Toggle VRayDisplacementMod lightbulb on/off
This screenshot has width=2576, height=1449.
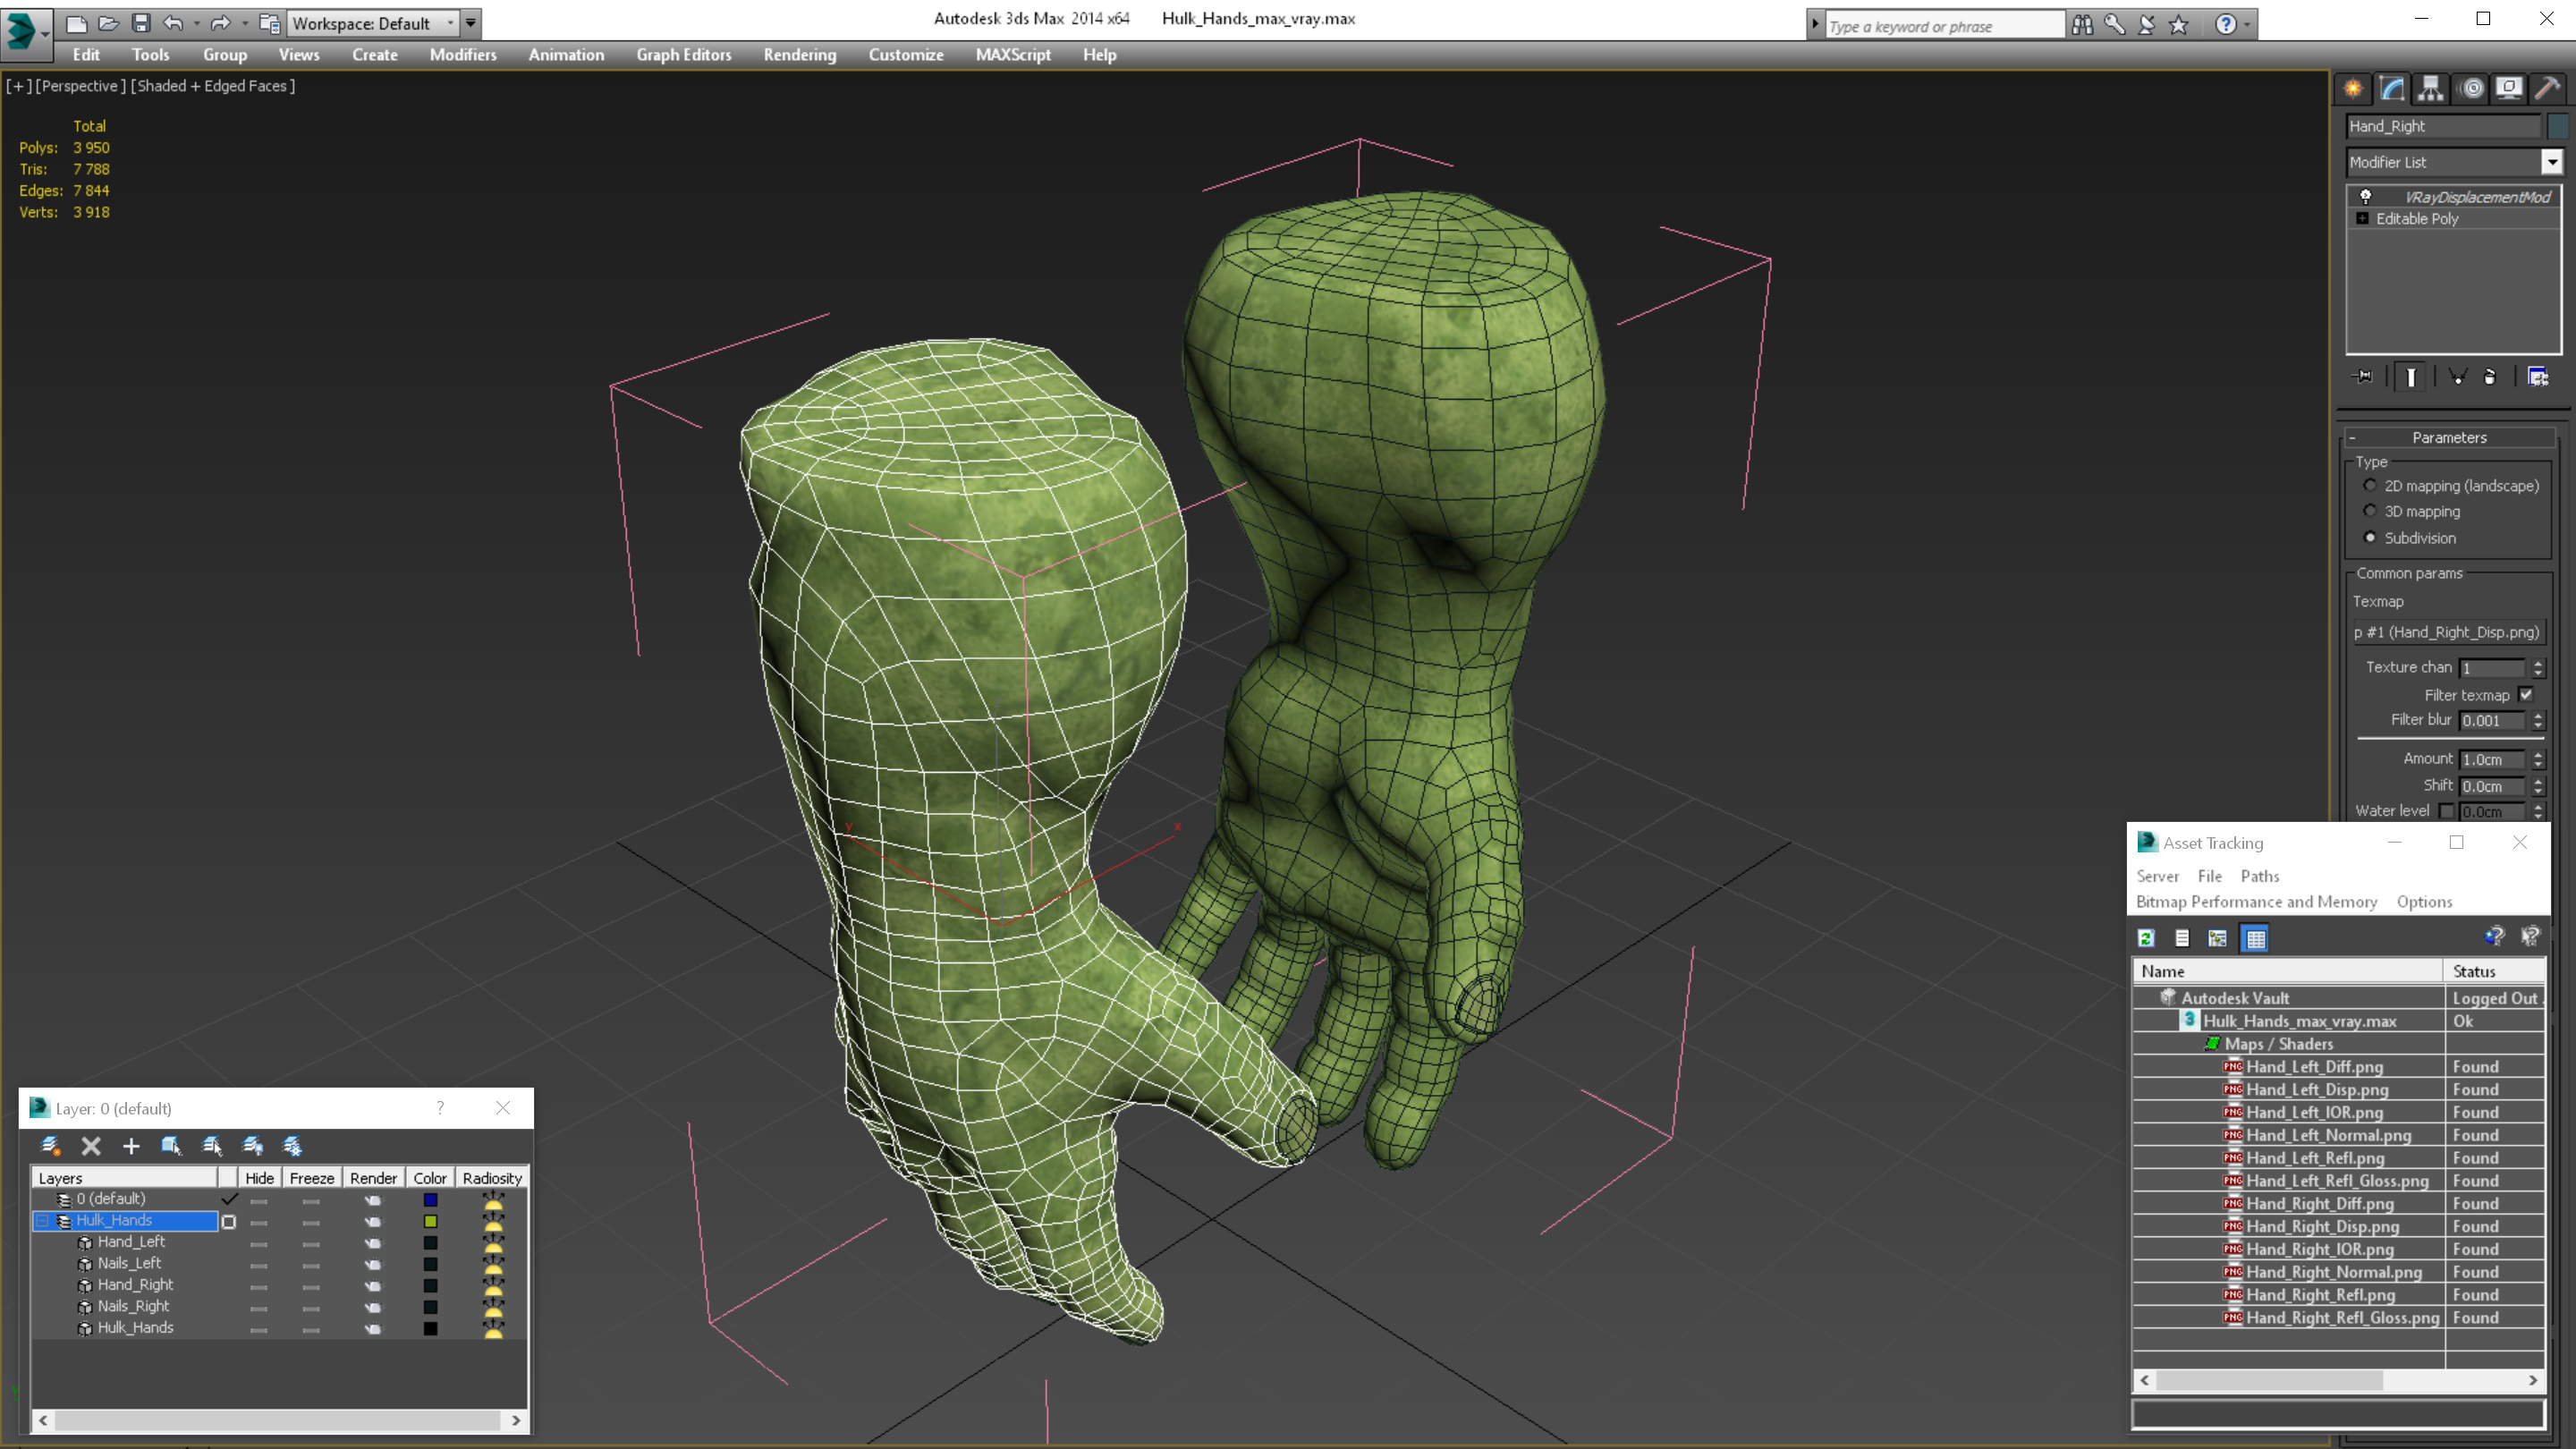[x=2366, y=196]
